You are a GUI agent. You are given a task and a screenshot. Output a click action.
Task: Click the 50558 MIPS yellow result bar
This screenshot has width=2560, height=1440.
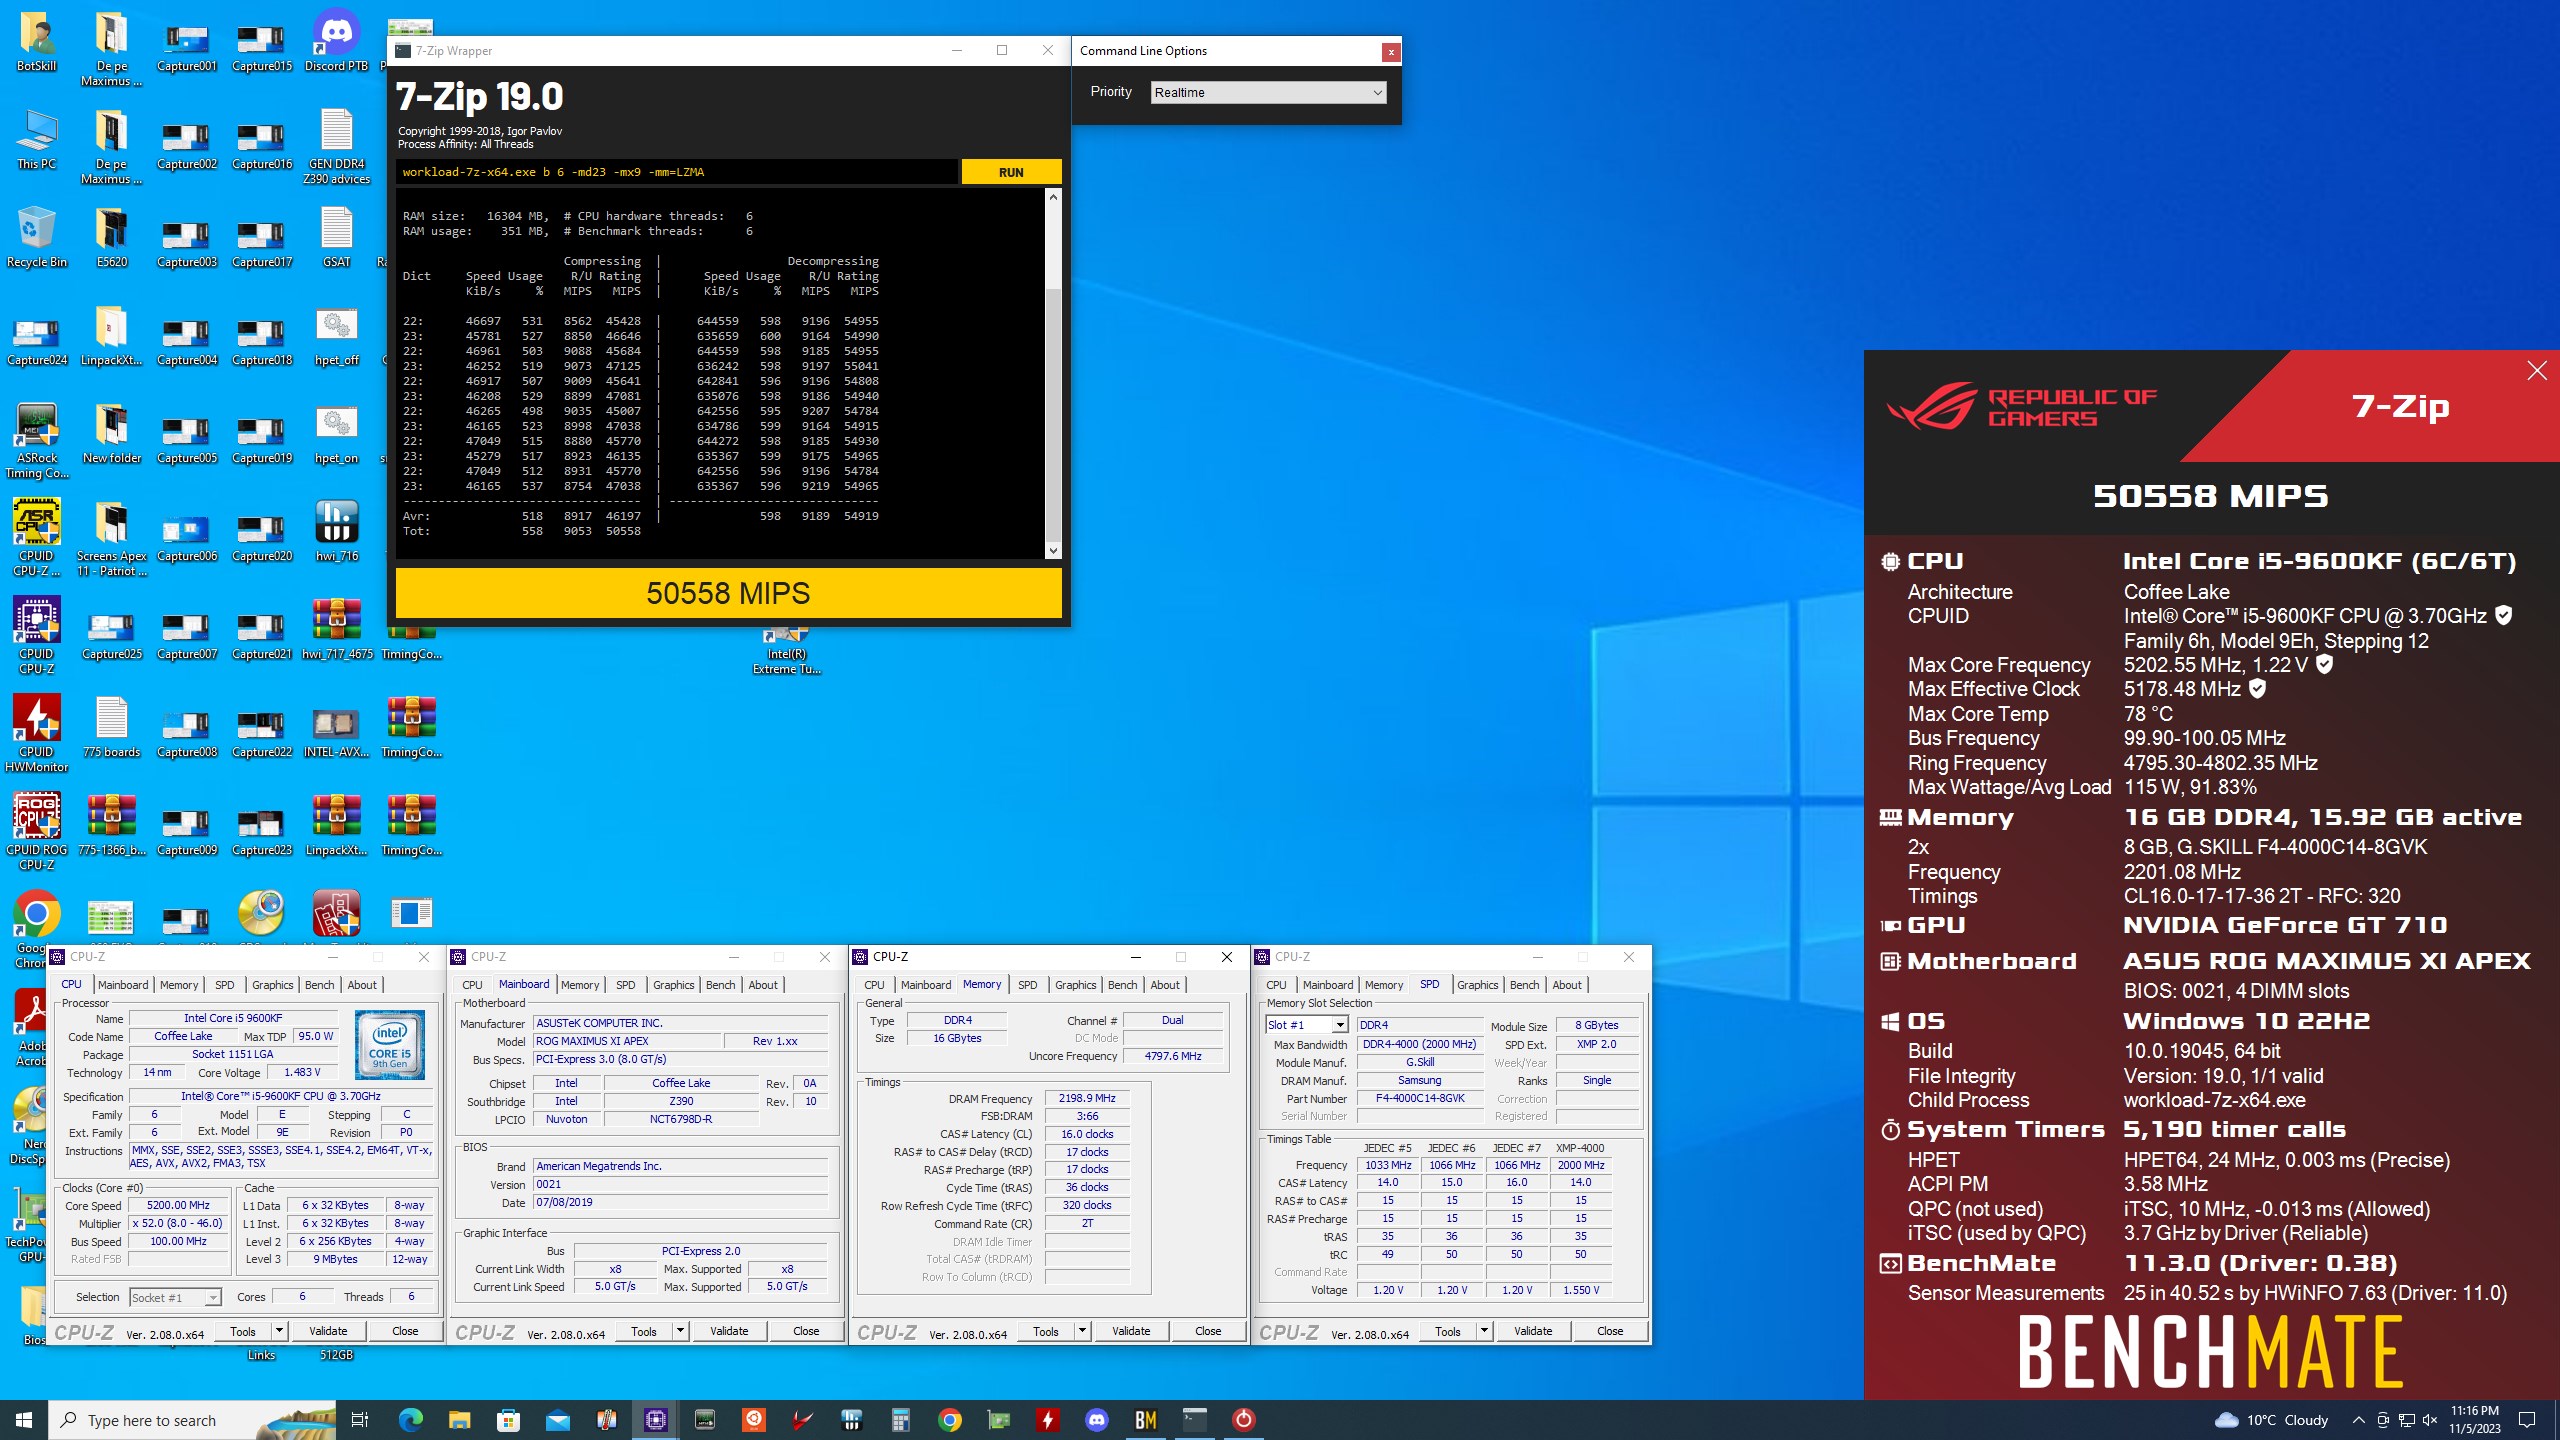(x=728, y=593)
